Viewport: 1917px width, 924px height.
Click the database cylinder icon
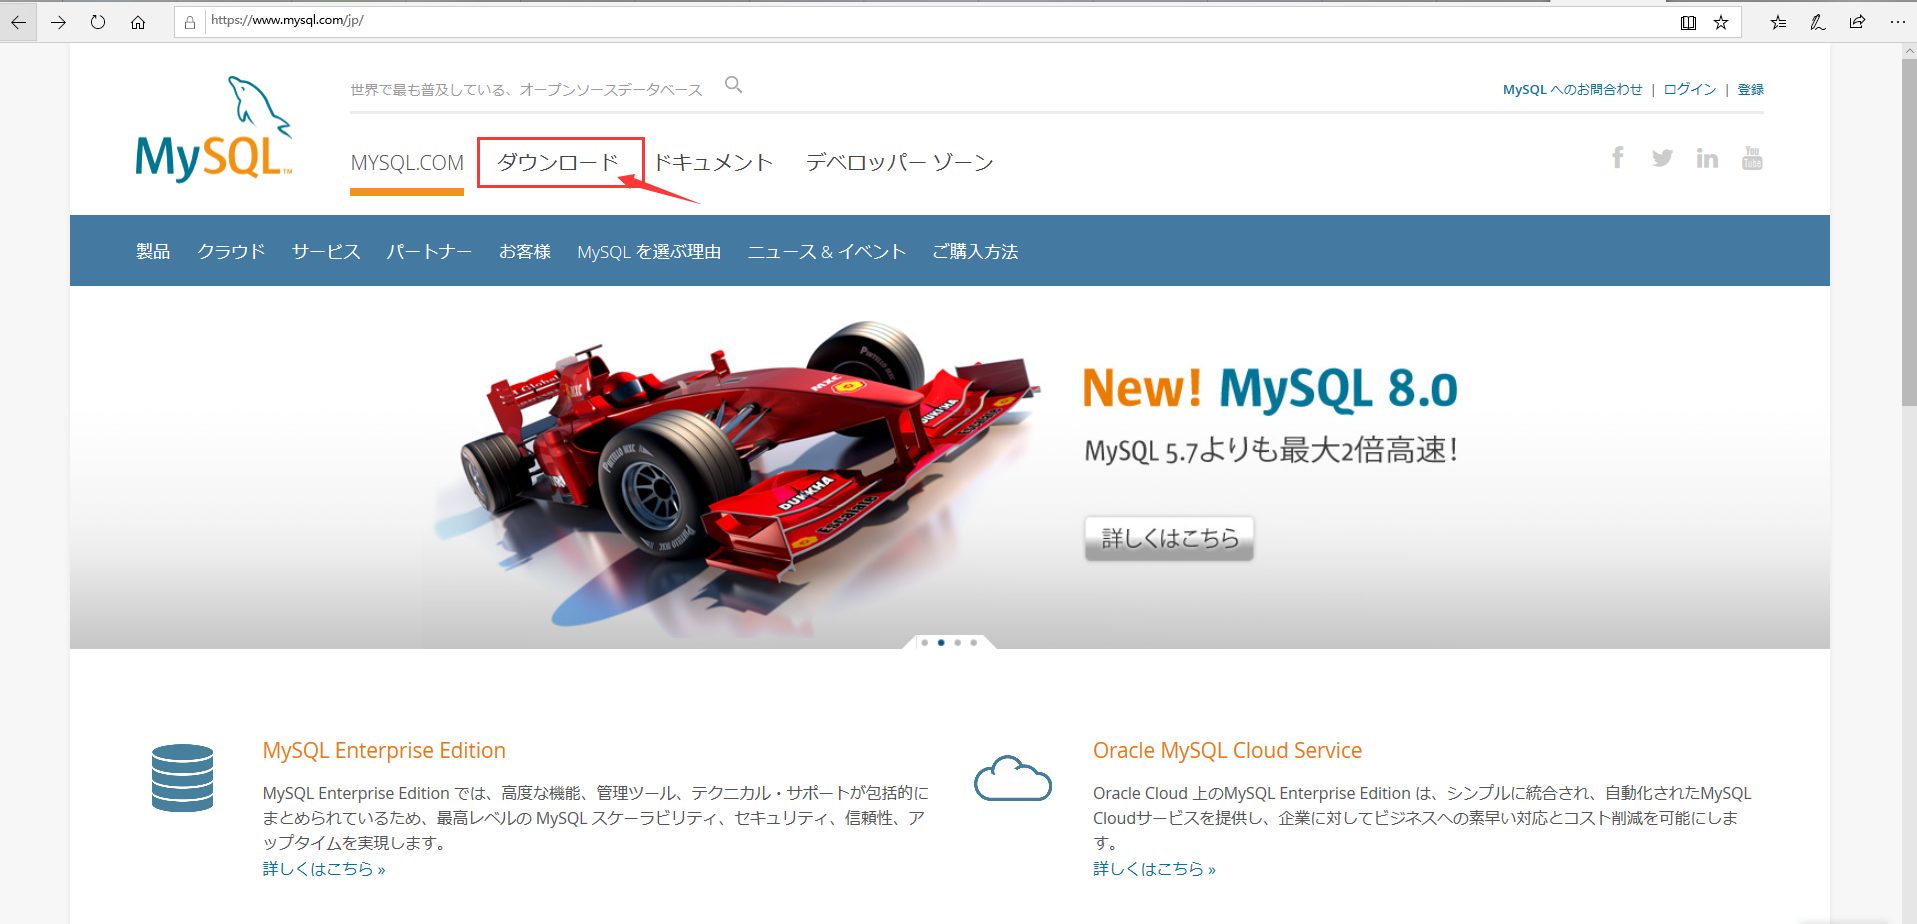point(182,777)
